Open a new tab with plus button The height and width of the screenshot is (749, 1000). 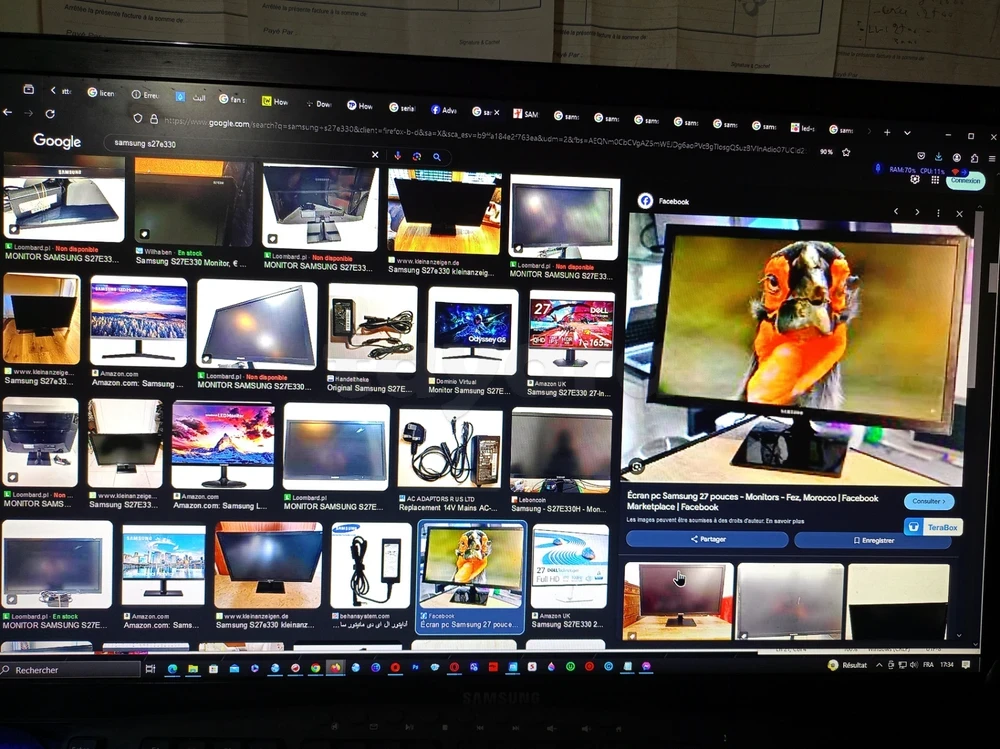(x=886, y=132)
